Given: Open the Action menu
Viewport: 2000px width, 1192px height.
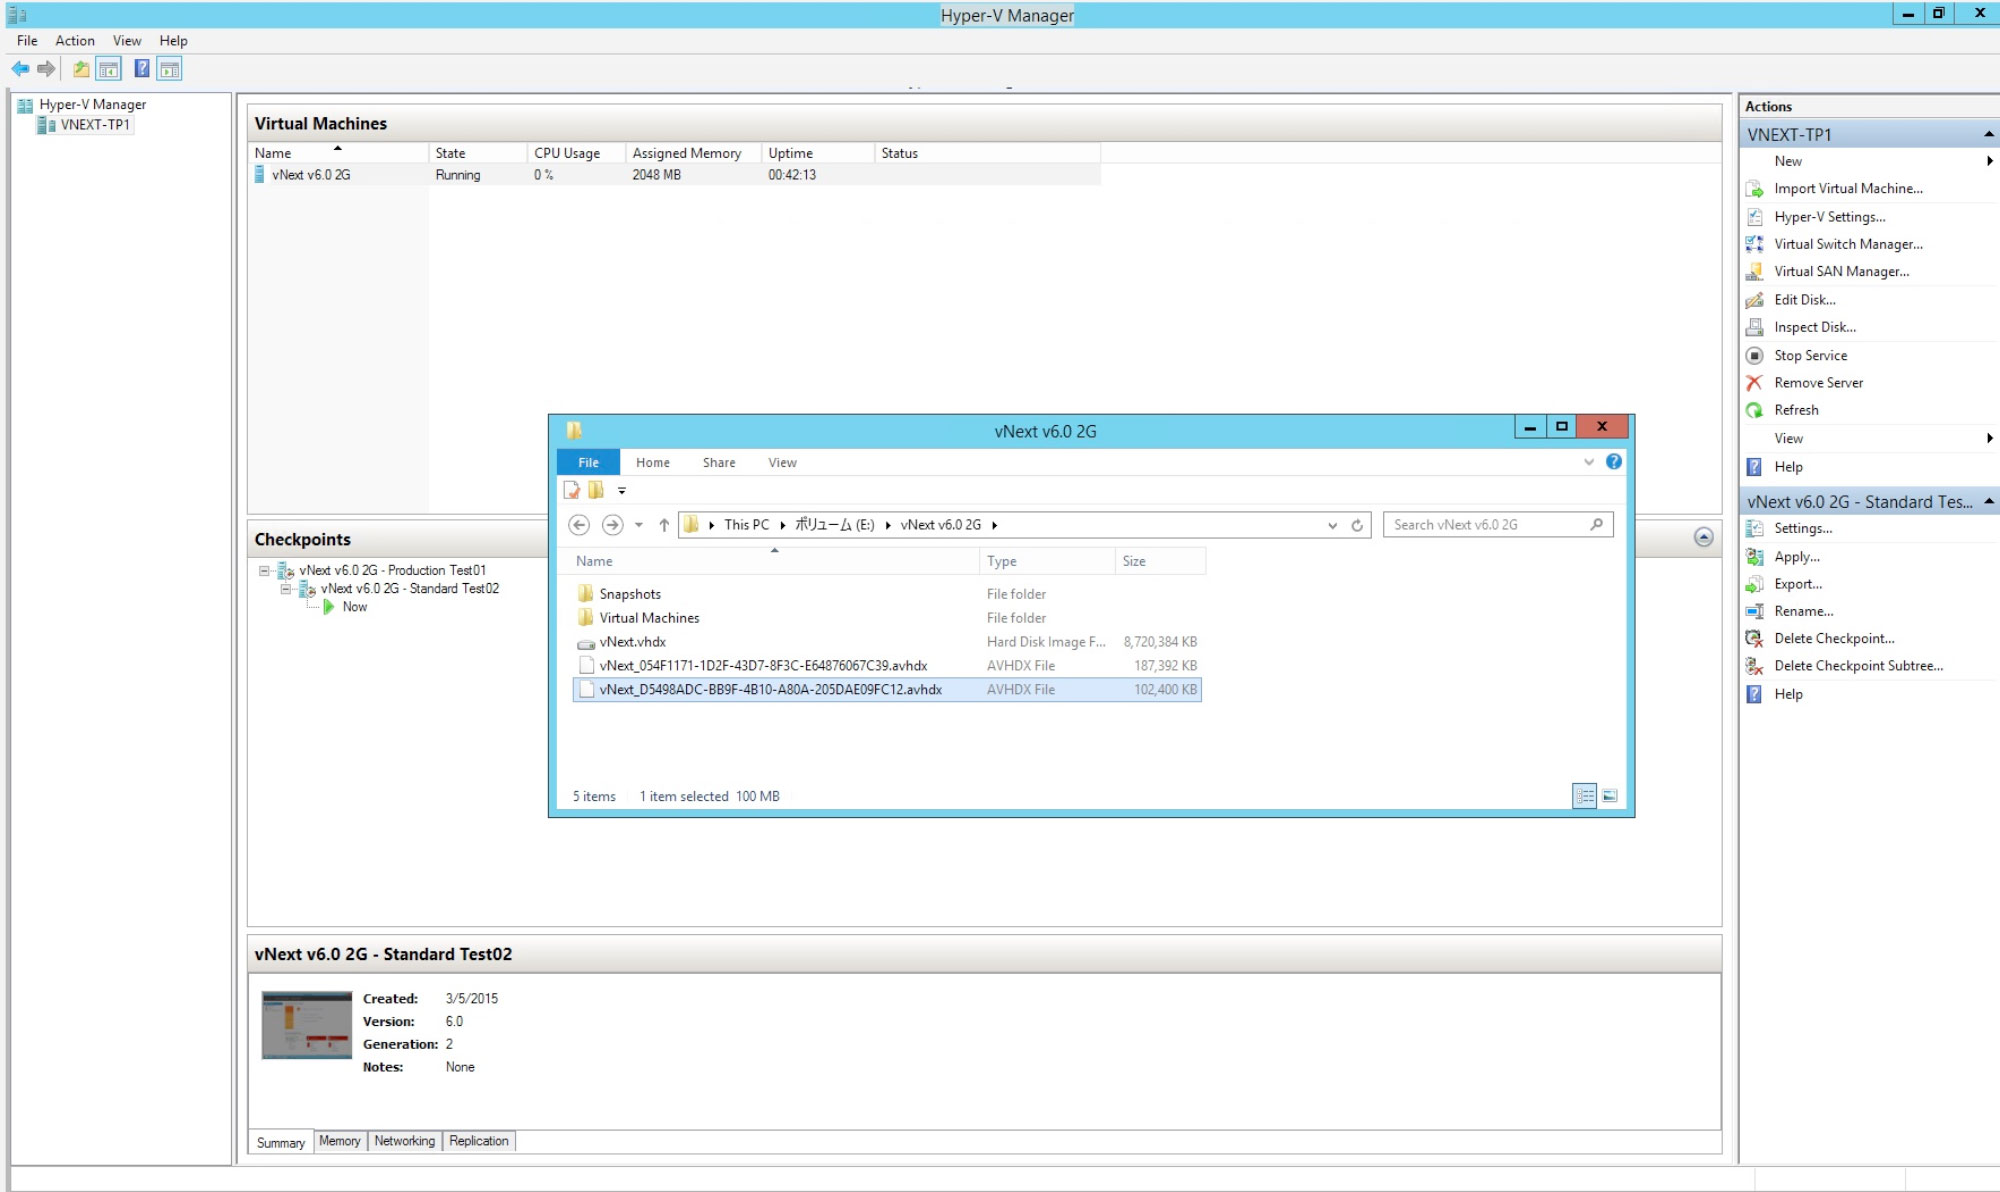Looking at the screenshot, I should tap(75, 41).
